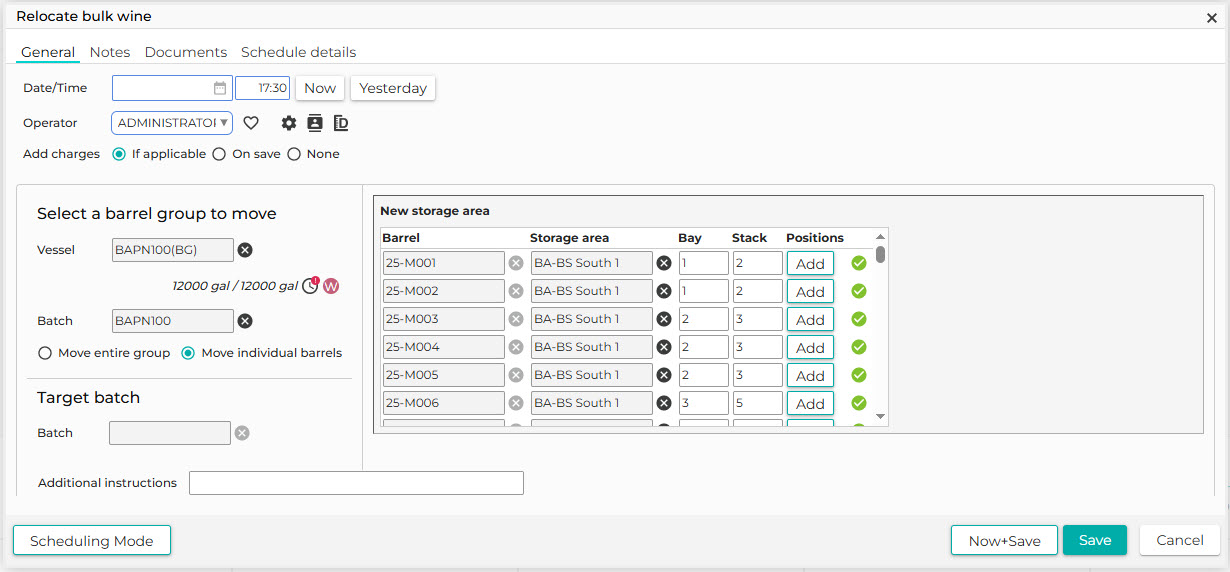The width and height of the screenshot is (1230, 572).
Task: Remove barrel 25-M002 from list
Action: click(x=516, y=291)
